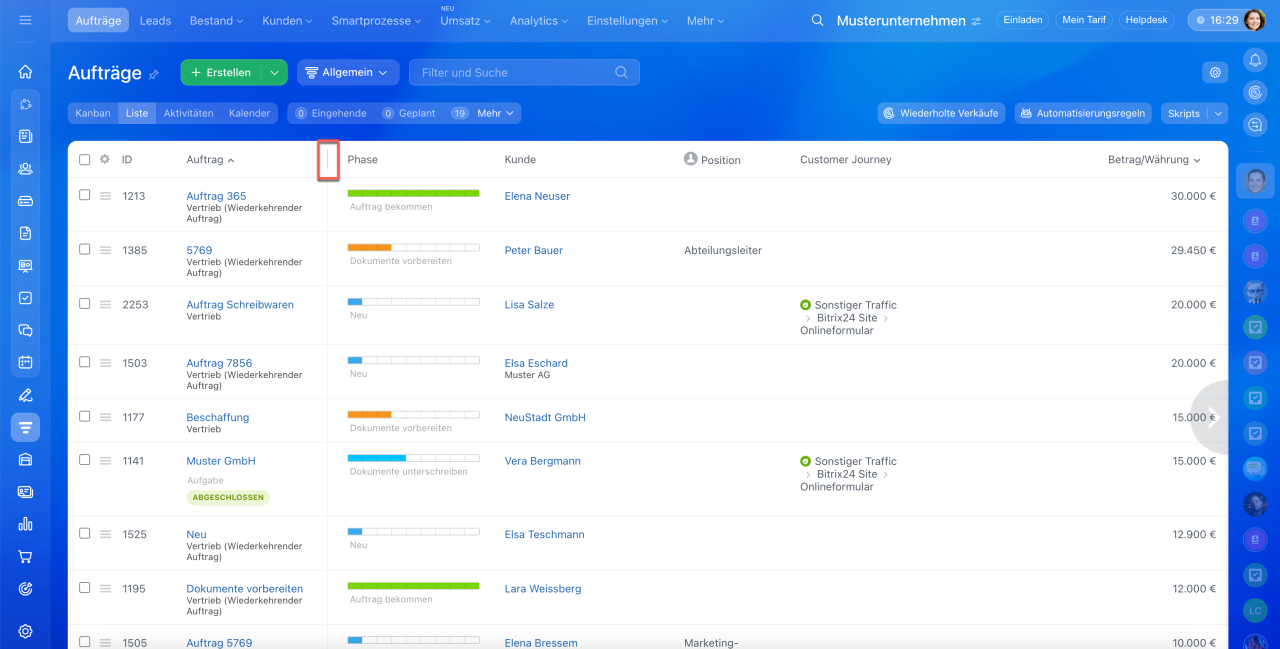Open the calendar icon in left sidebar

click(x=26, y=362)
